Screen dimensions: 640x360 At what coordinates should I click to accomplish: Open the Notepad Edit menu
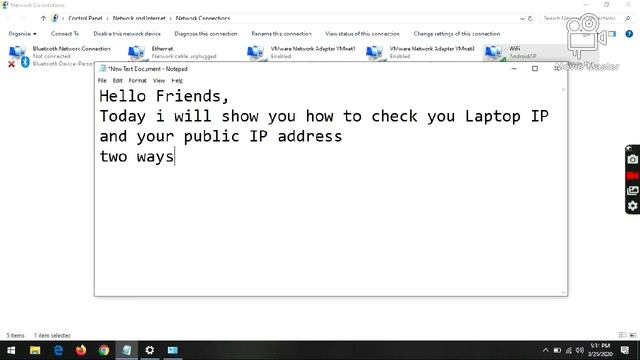pos(118,81)
